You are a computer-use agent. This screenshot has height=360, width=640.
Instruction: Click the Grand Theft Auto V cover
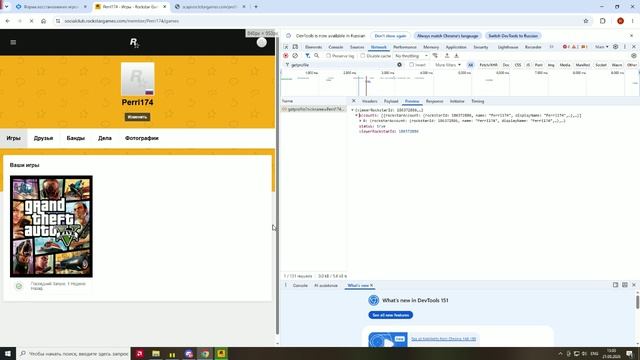[51, 227]
